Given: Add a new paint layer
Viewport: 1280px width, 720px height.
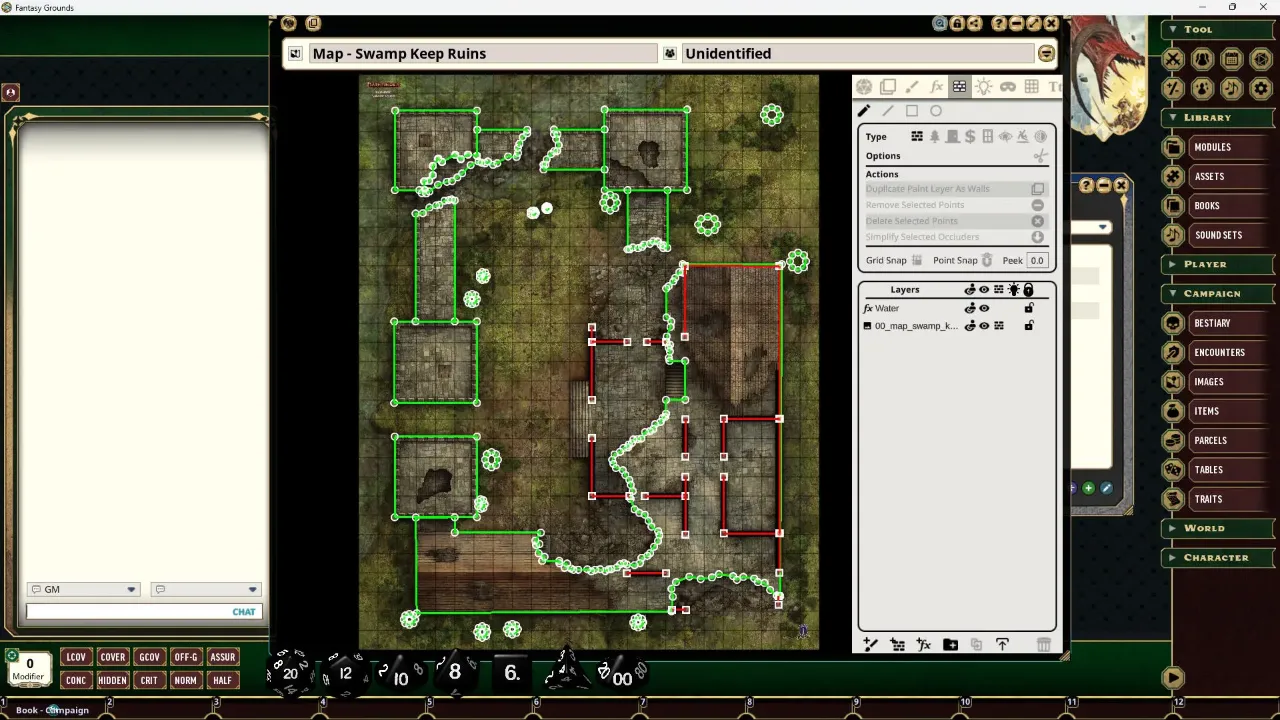Looking at the screenshot, I should (870, 645).
